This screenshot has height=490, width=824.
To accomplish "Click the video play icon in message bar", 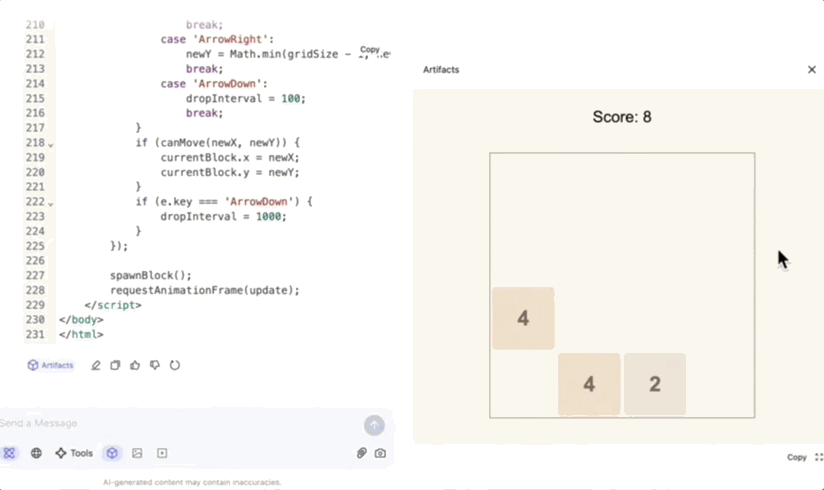I will coord(162,453).
